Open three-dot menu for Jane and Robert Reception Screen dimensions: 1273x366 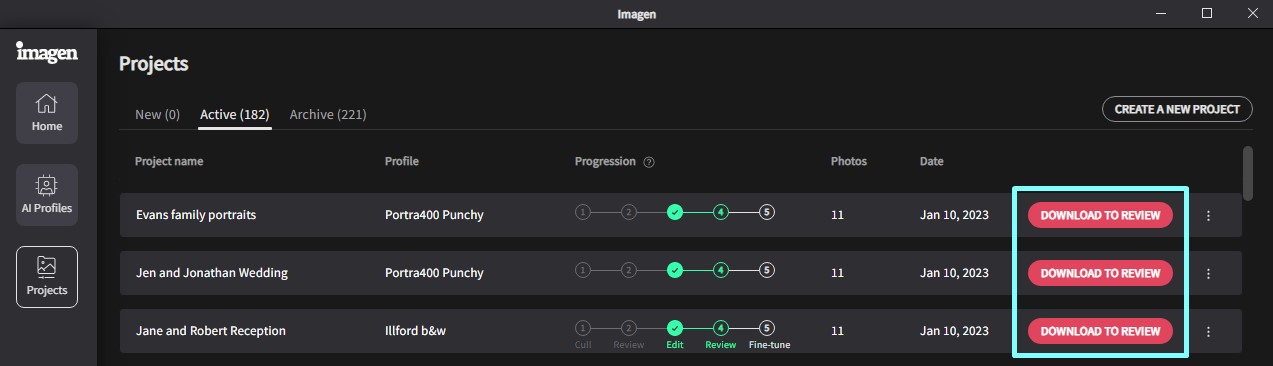click(x=1208, y=331)
